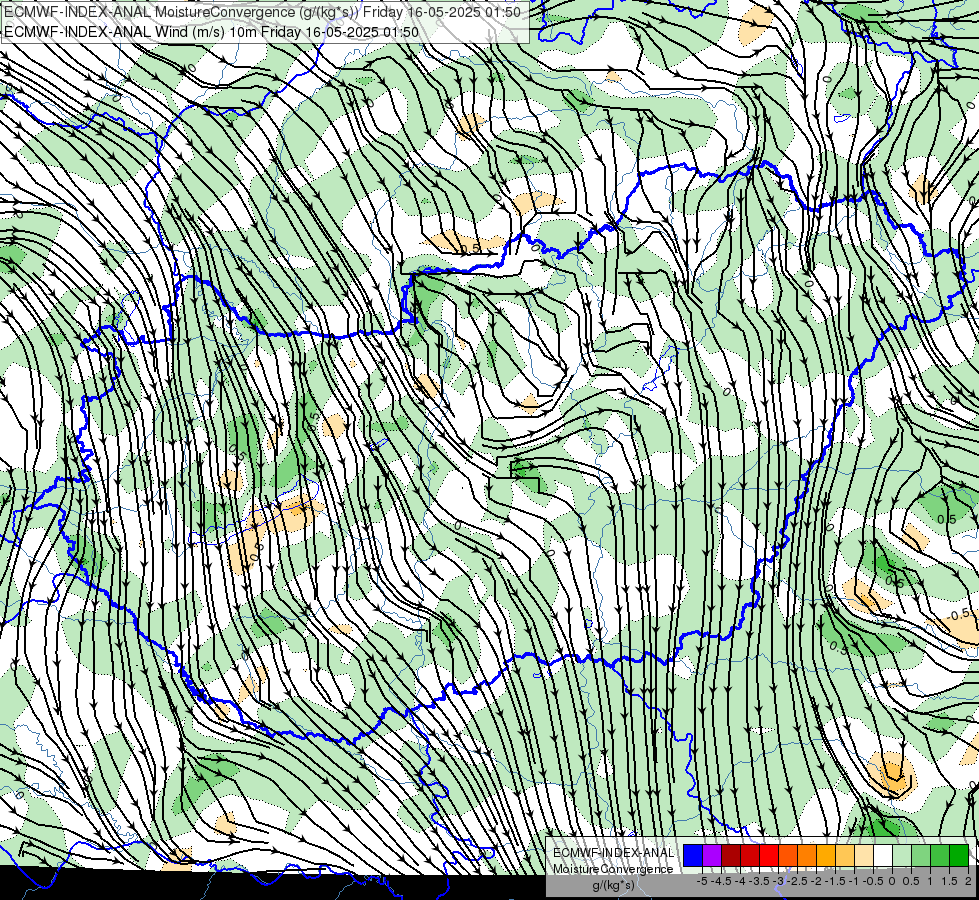Viewport: 979px width, 900px height.
Task: Select the darkest green legend swatch
Action: (959, 855)
